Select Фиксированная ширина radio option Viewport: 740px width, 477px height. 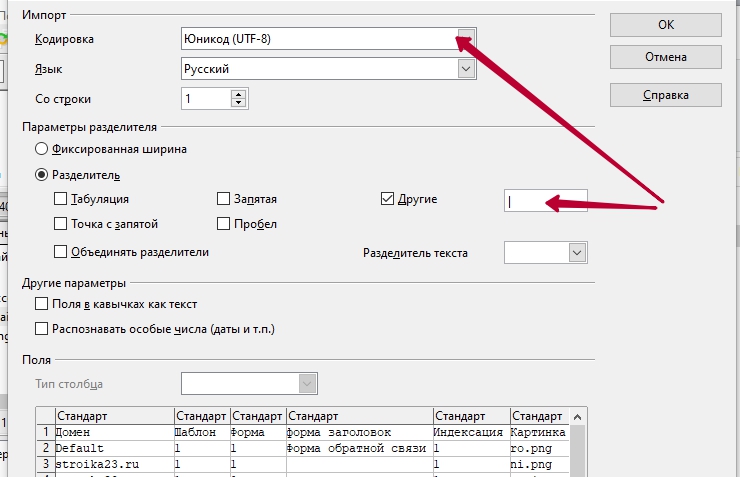[42, 149]
